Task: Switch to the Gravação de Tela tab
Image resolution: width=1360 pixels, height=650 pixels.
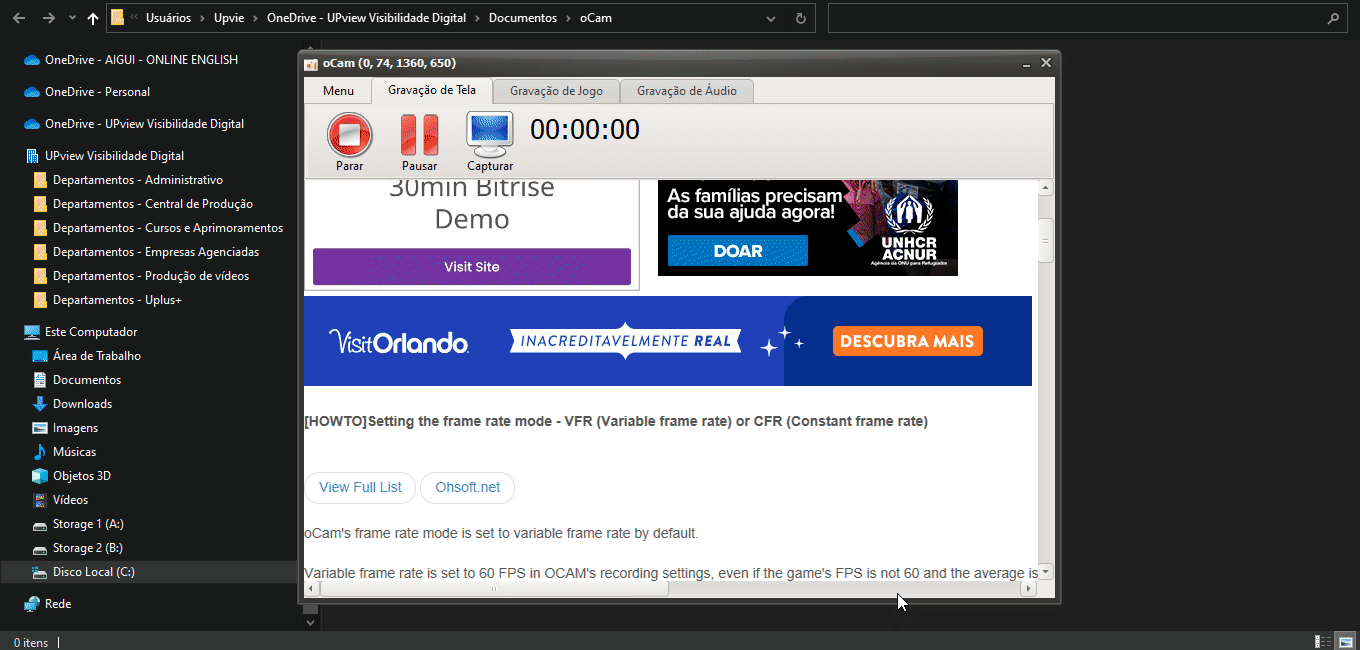Action: coord(432,90)
